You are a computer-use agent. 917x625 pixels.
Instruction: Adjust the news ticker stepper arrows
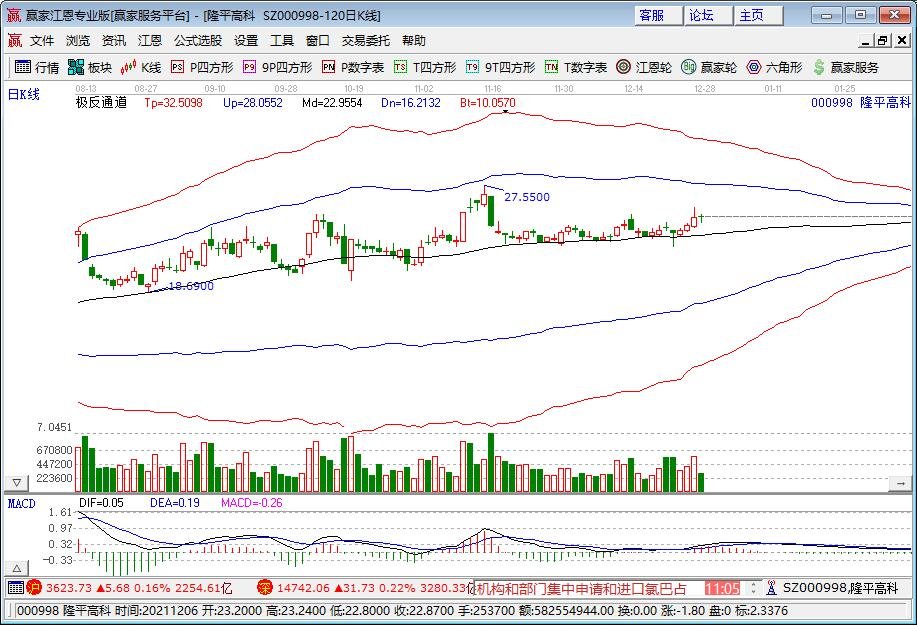tap(754, 588)
